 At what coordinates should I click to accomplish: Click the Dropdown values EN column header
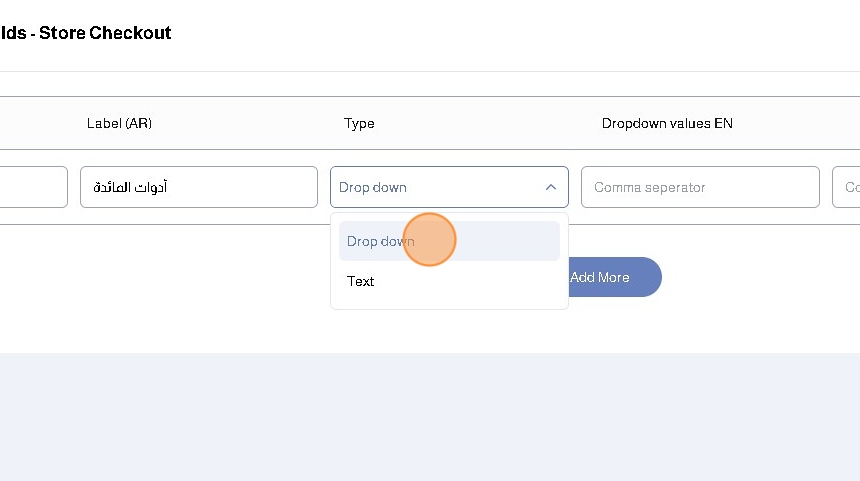tap(667, 123)
